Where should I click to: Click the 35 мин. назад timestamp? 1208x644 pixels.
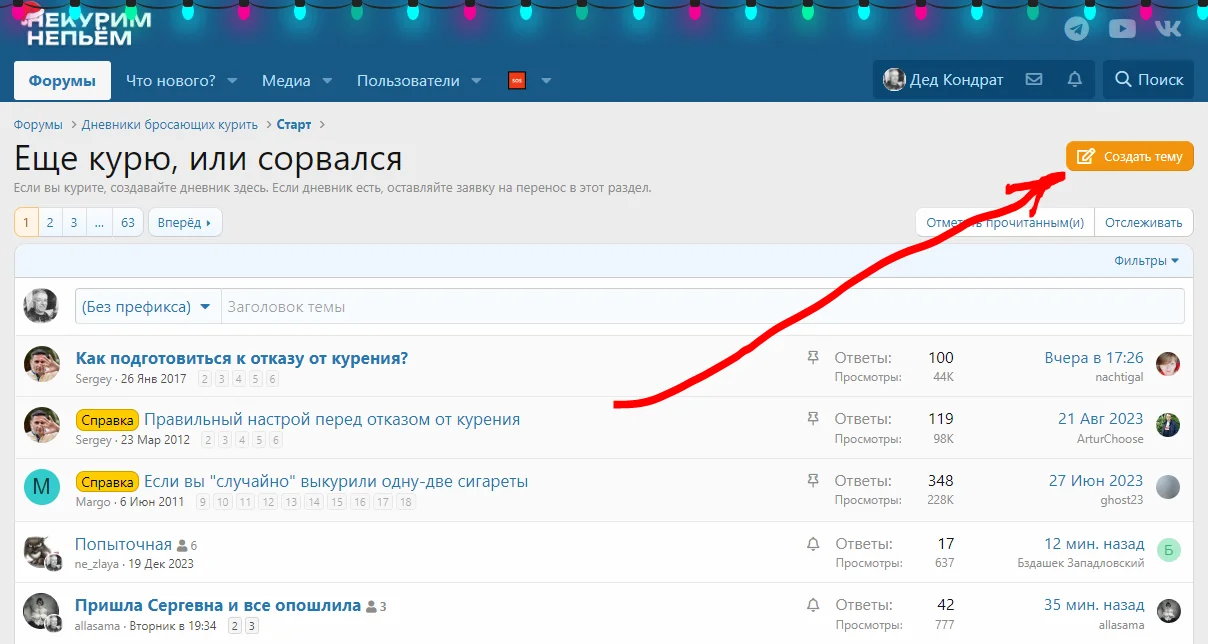(x=1094, y=604)
